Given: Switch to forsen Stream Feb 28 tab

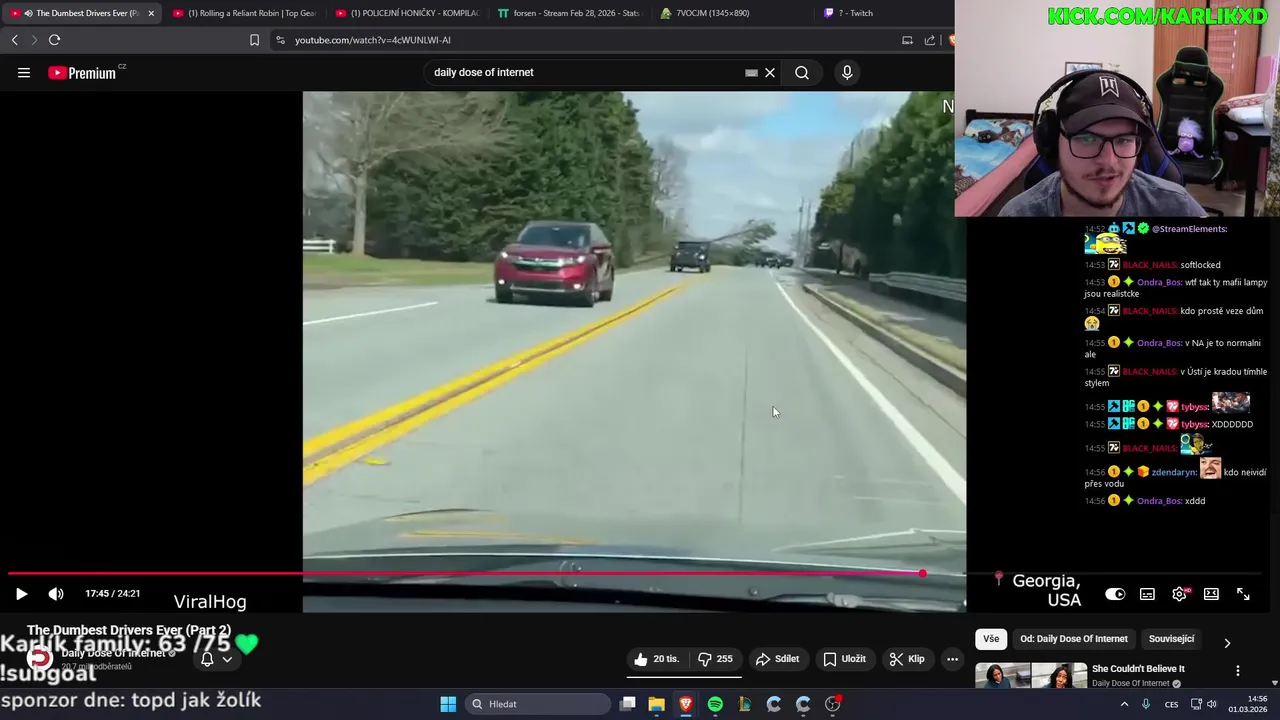Looking at the screenshot, I should pyautogui.click(x=569, y=13).
